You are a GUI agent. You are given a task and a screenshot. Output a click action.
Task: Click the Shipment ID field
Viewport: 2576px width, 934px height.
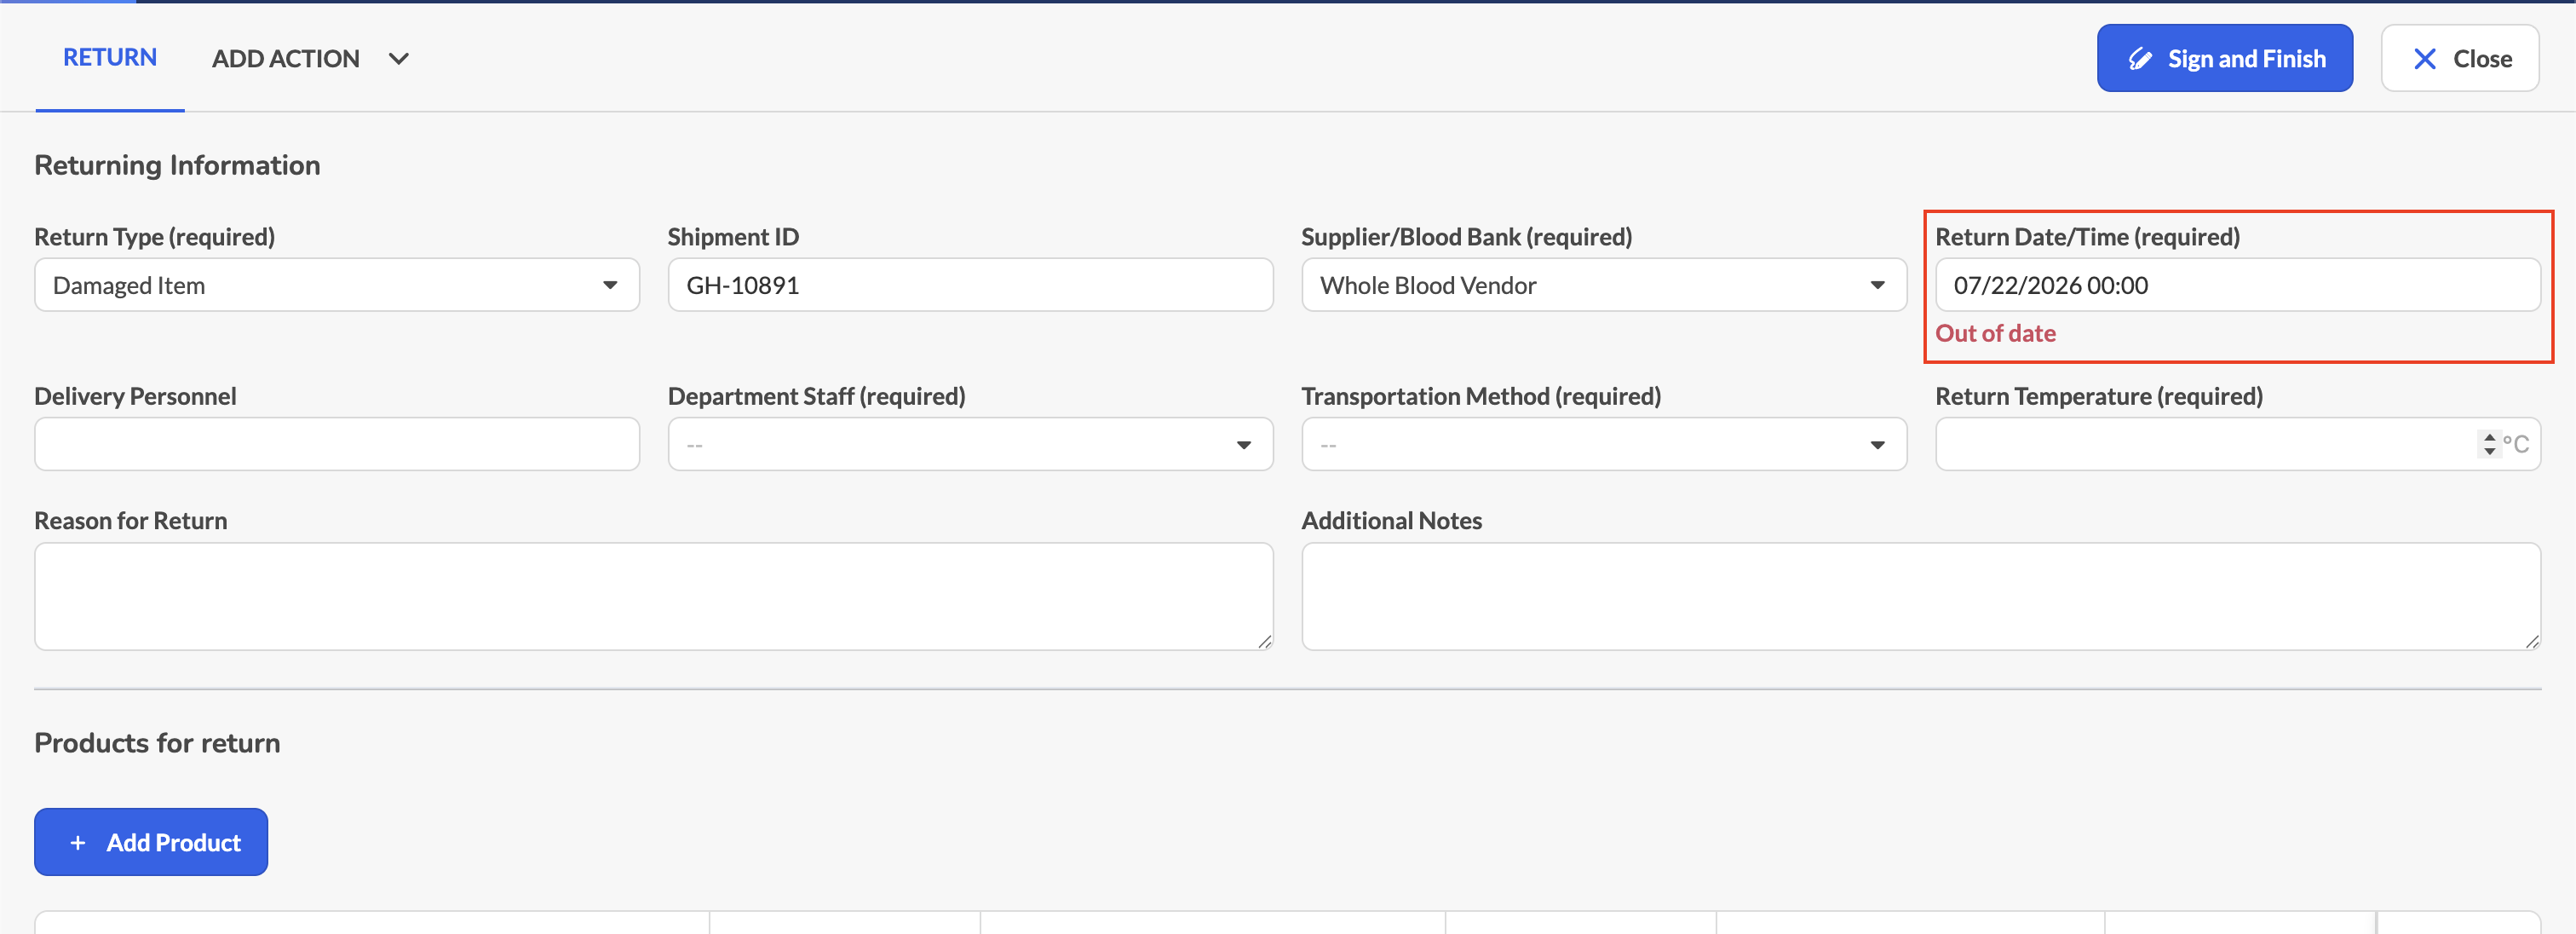coord(970,285)
